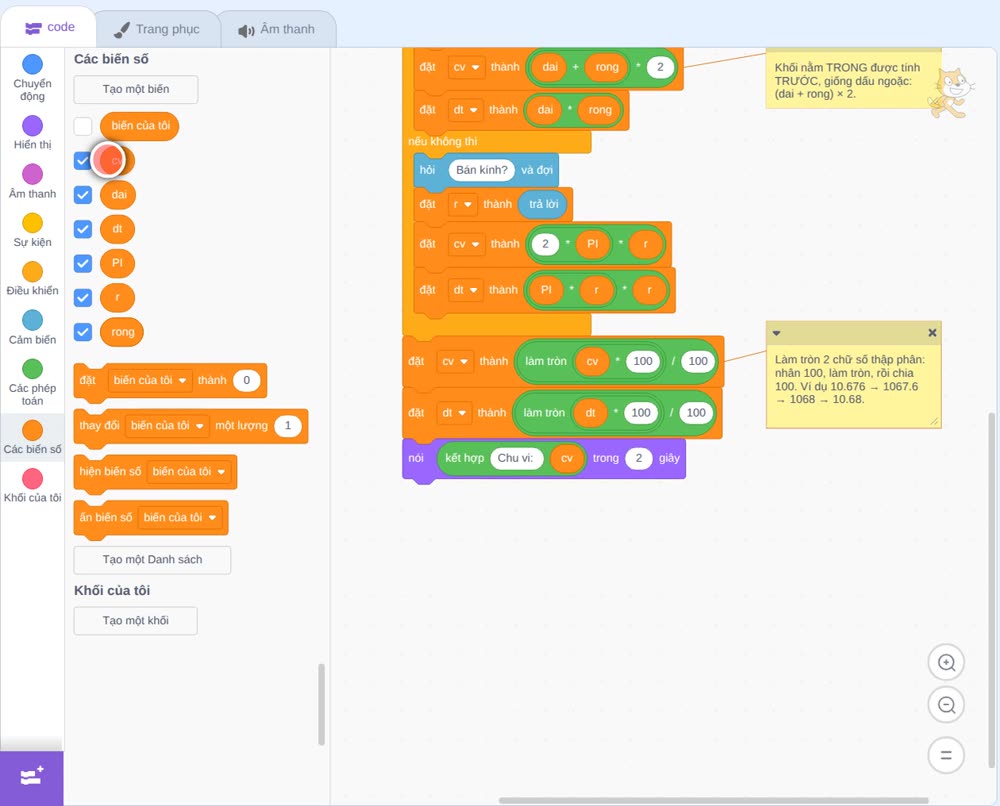This screenshot has width=1000, height=806.
Task: Open the Âm thanh block category
Action: click(32, 181)
